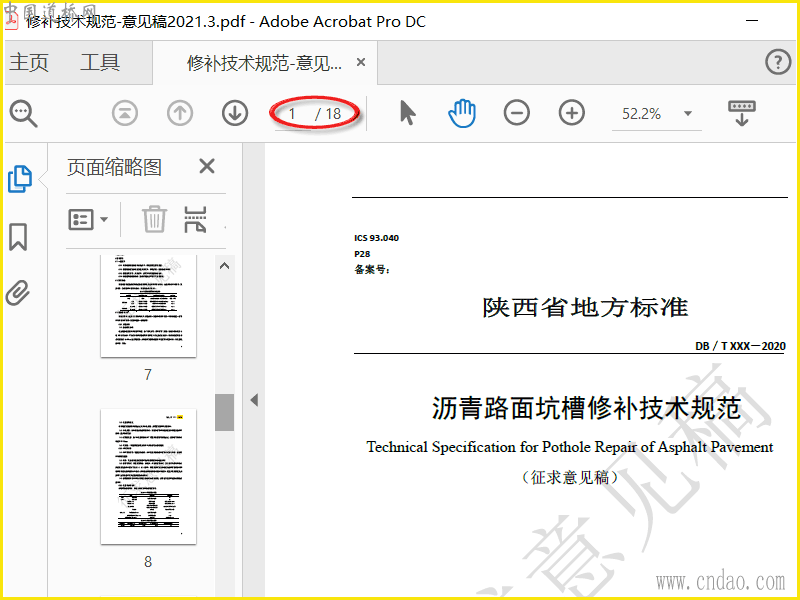
Task: Open the bookmarks panel icon
Action: click(x=18, y=237)
